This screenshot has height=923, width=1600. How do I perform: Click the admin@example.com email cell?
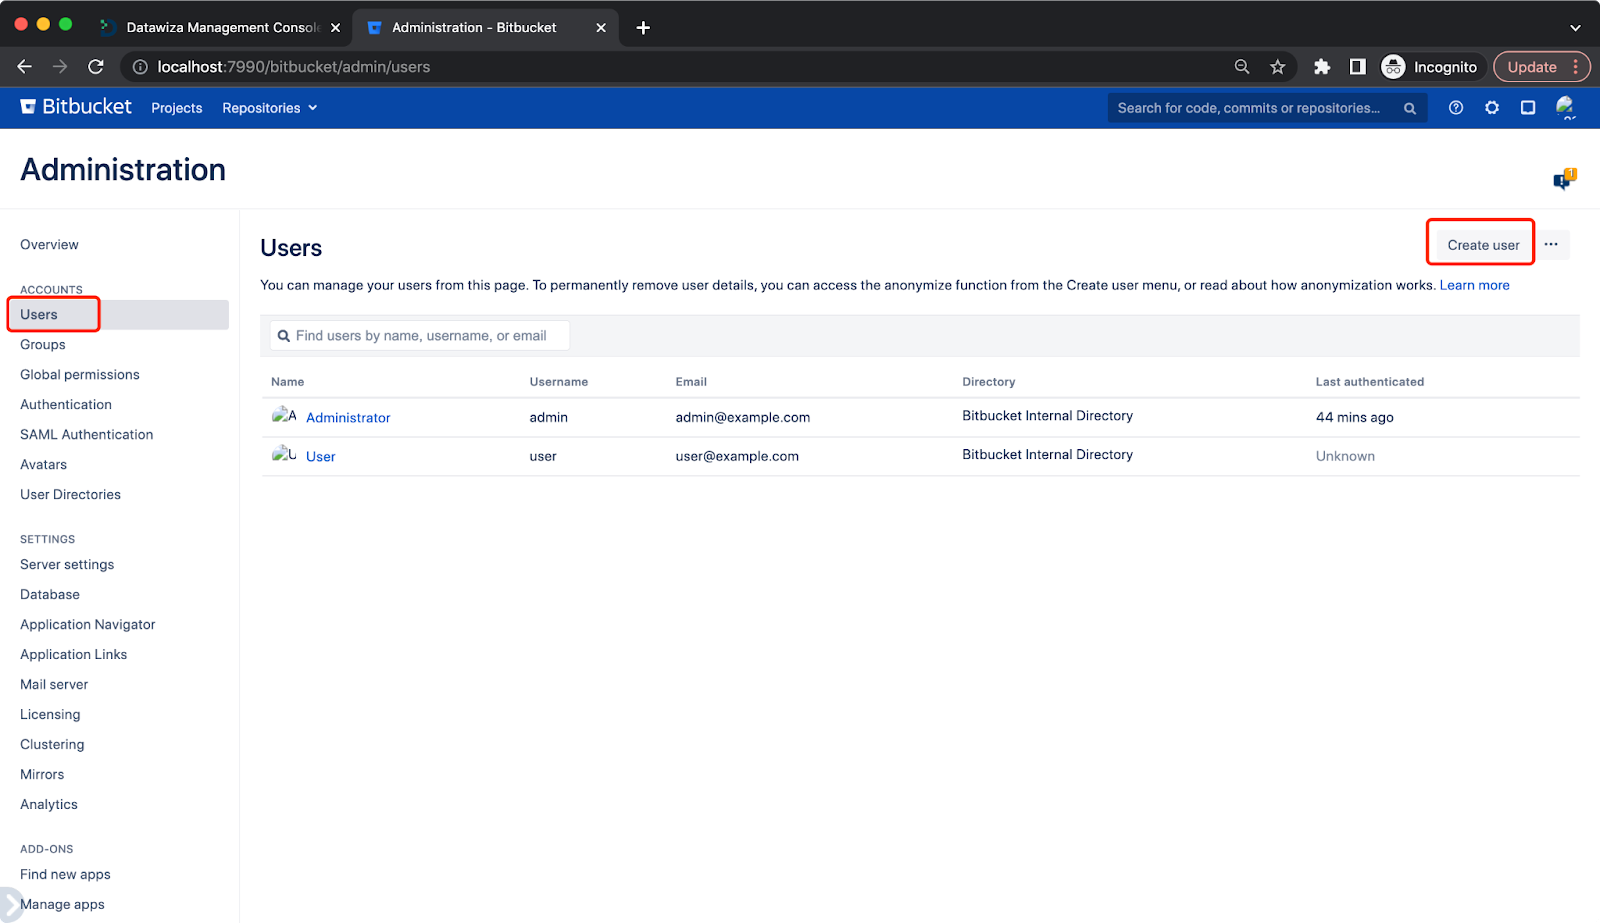tap(742, 418)
